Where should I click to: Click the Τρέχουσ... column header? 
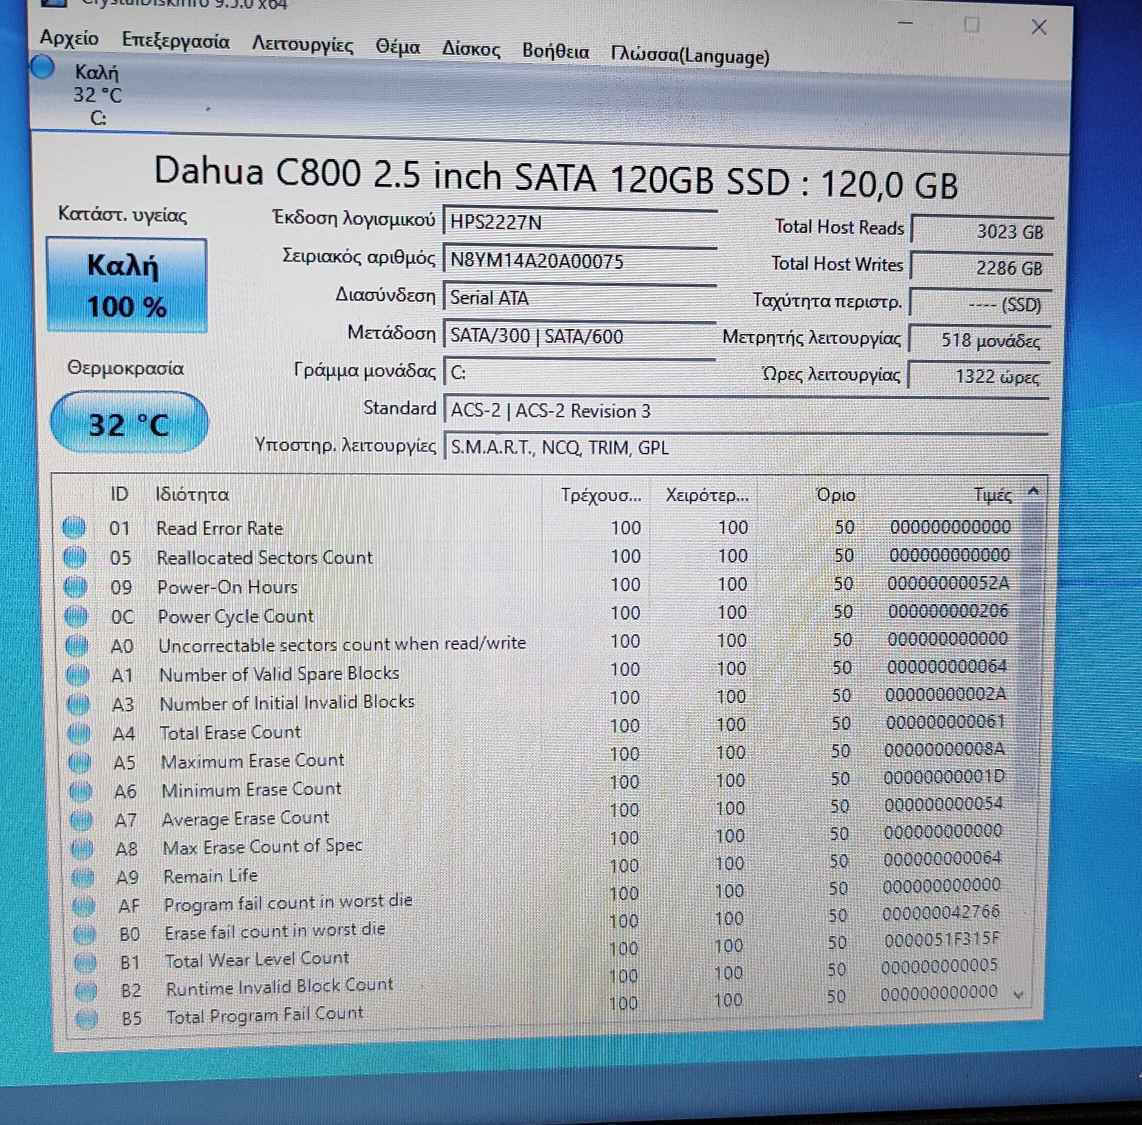[601, 495]
